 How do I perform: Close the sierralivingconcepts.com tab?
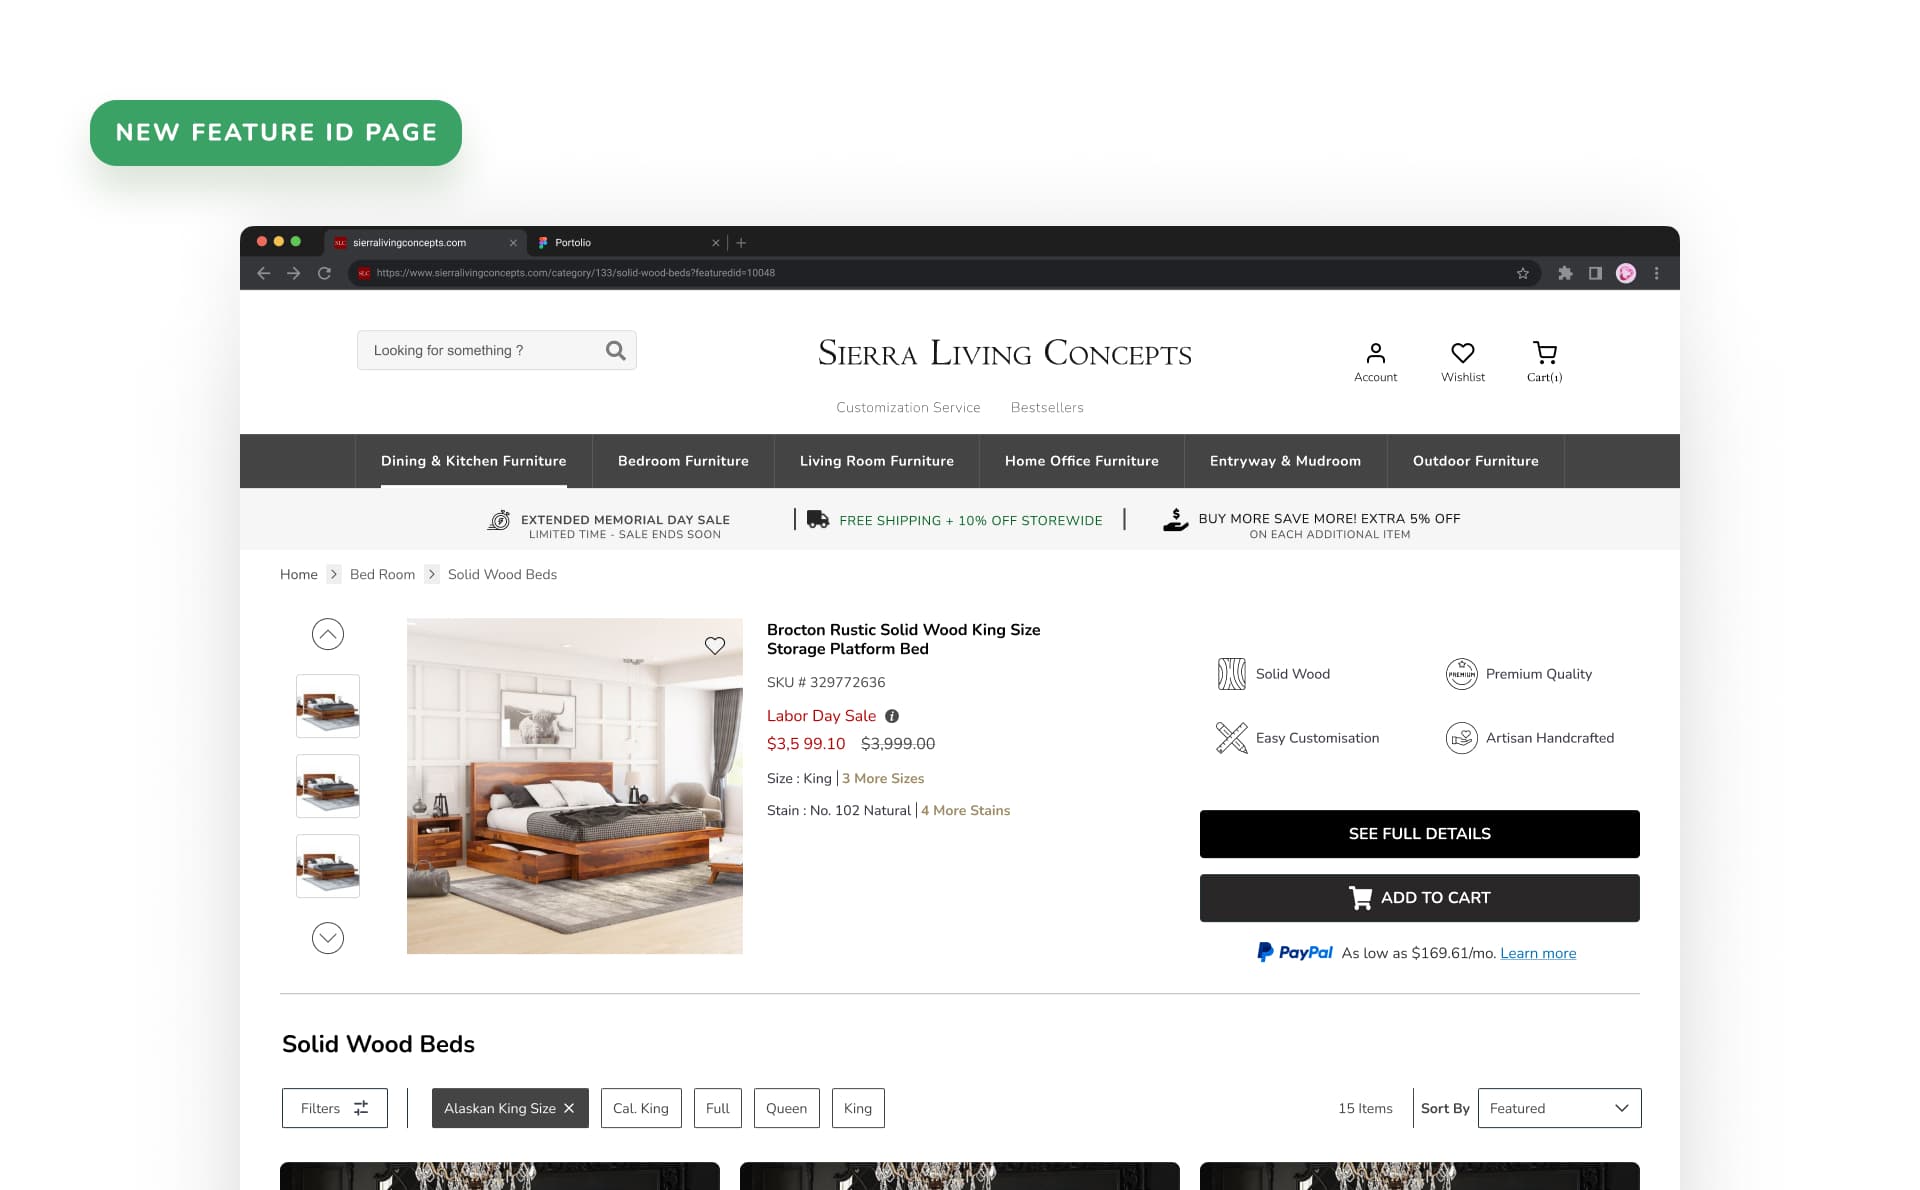pyautogui.click(x=513, y=243)
